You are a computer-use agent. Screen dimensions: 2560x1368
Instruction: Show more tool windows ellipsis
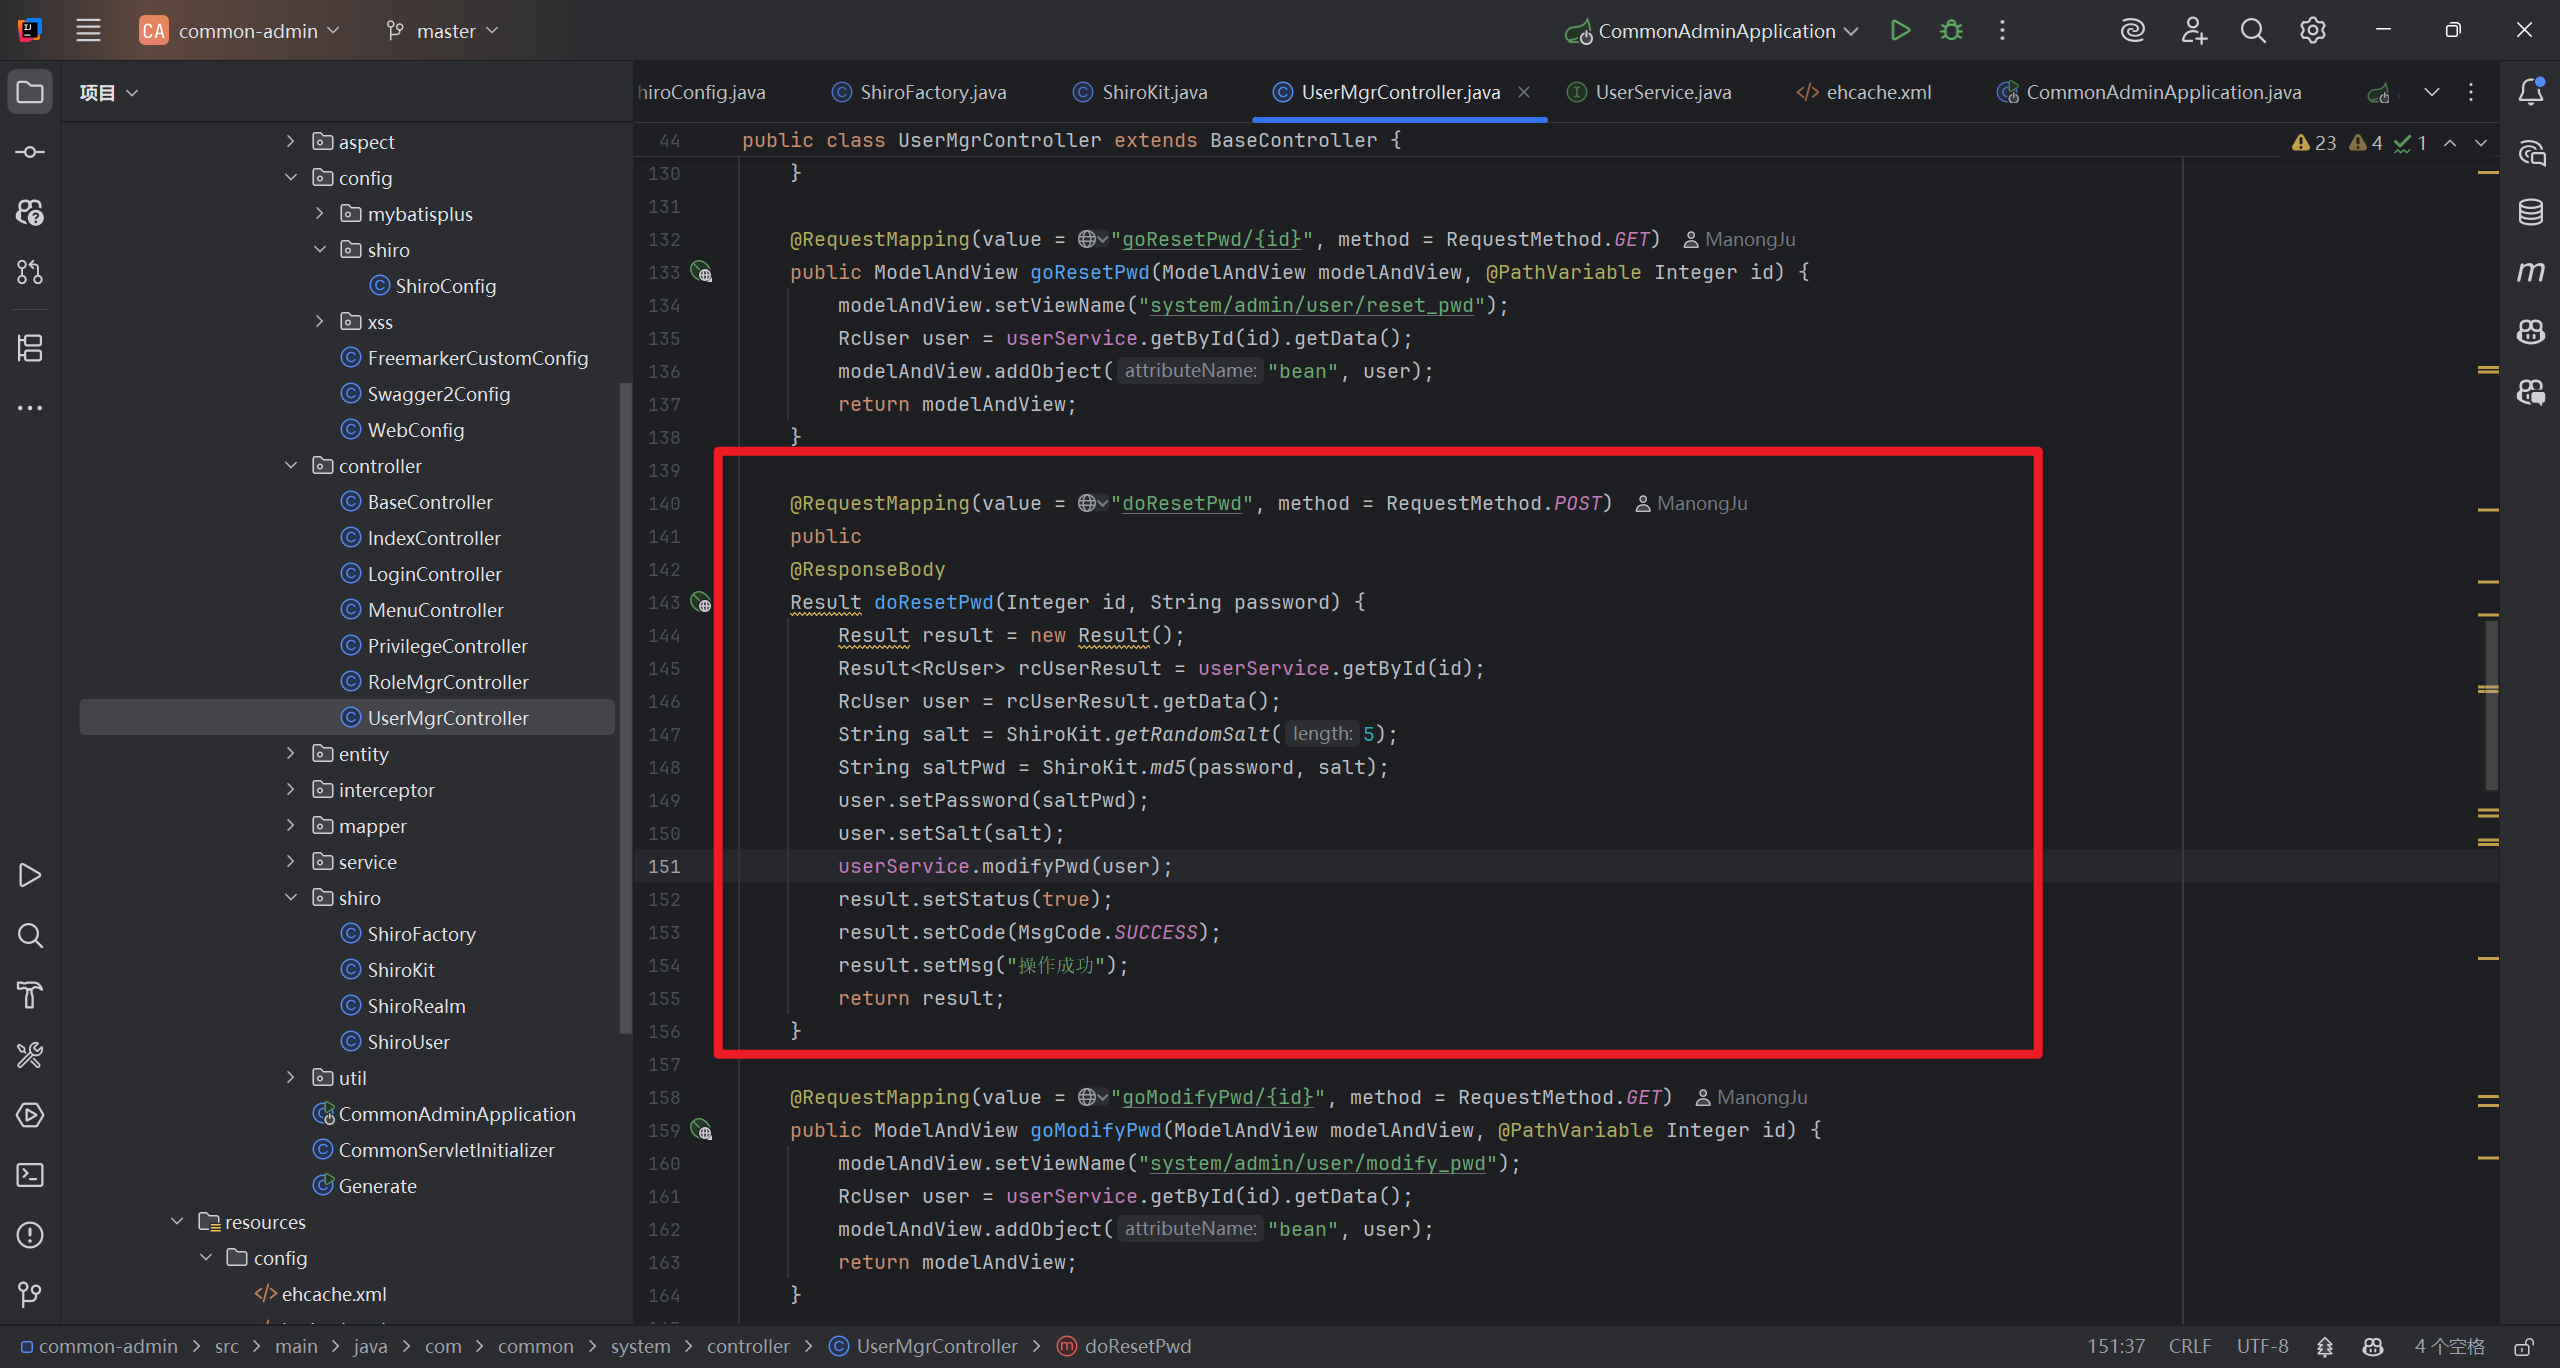[x=30, y=408]
